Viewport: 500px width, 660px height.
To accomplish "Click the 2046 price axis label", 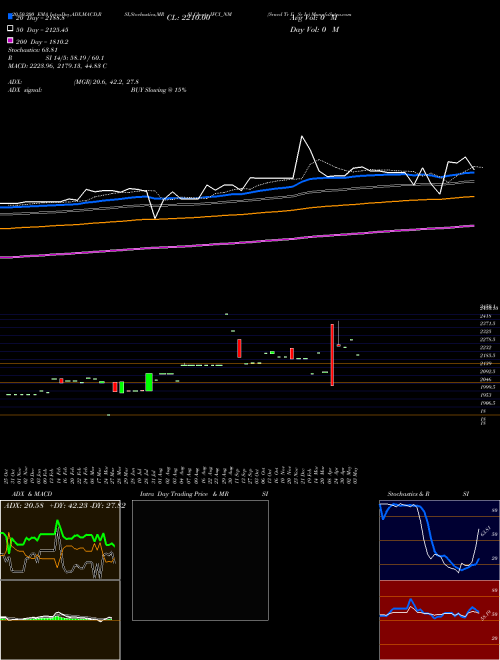I will 486,379.
